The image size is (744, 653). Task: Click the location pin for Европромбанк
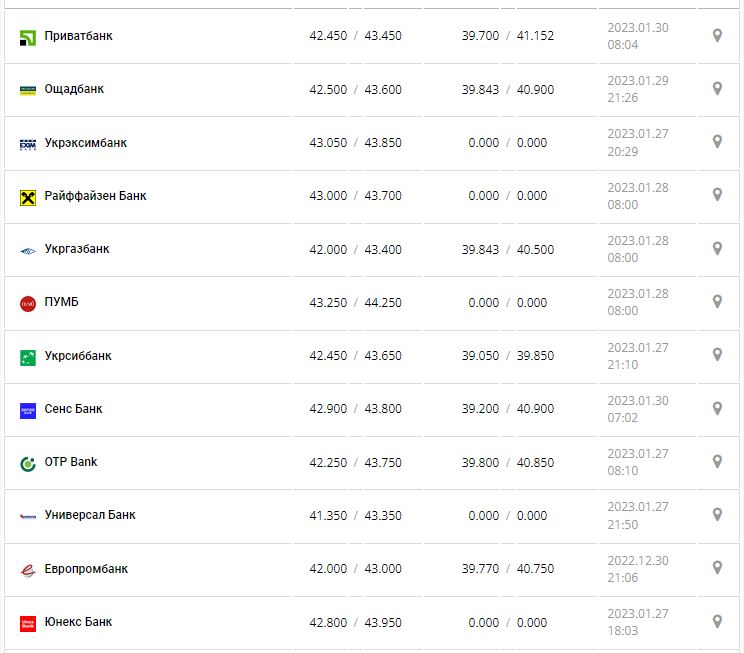click(x=717, y=568)
